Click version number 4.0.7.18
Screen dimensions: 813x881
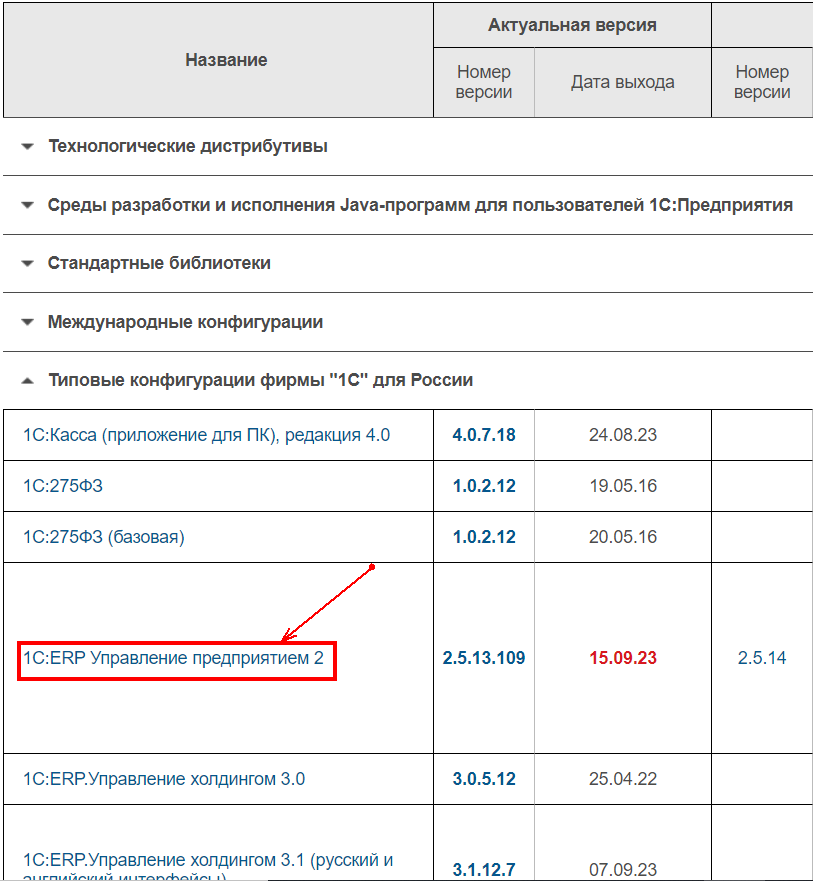pyautogui.click(x=484, y=435)
